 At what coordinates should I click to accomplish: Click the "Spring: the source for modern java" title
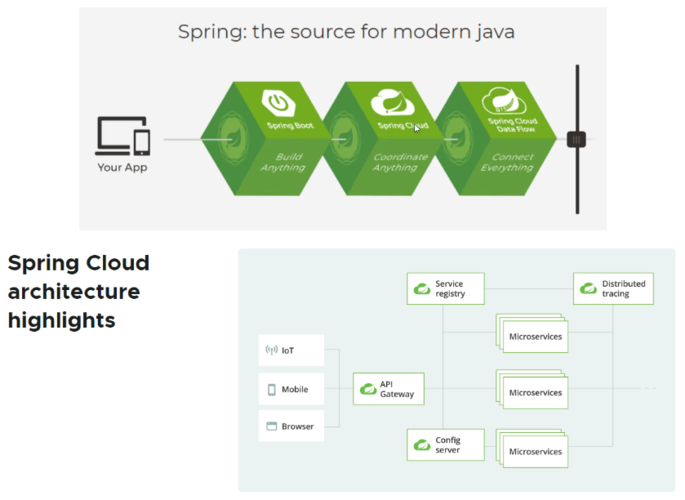[346, 30]
